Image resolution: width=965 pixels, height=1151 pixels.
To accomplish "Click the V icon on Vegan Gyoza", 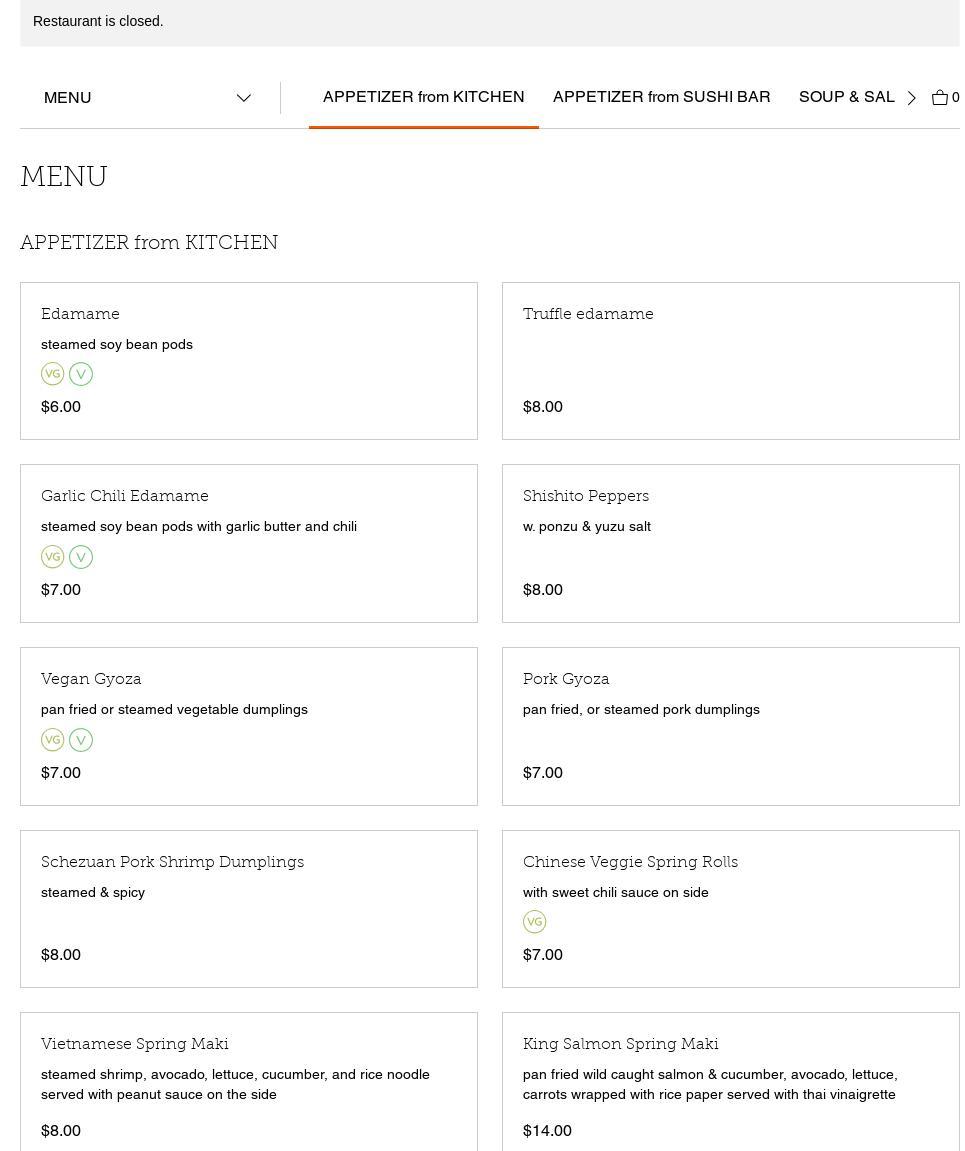I will coord(81,740).
